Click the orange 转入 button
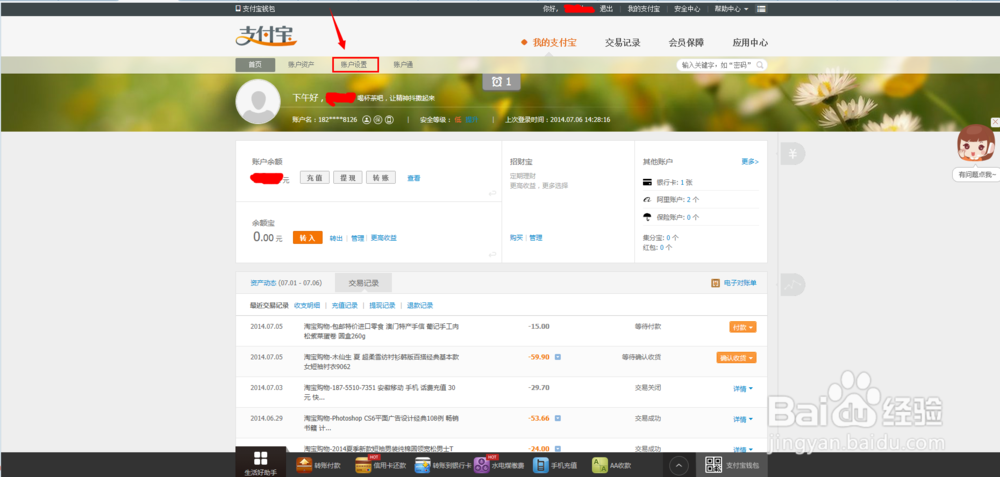The image size is (1000, 477). (307, 237)
